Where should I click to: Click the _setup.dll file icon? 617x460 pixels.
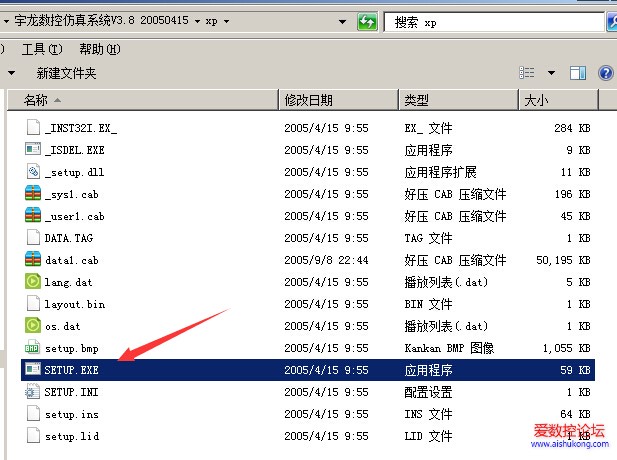33,172
